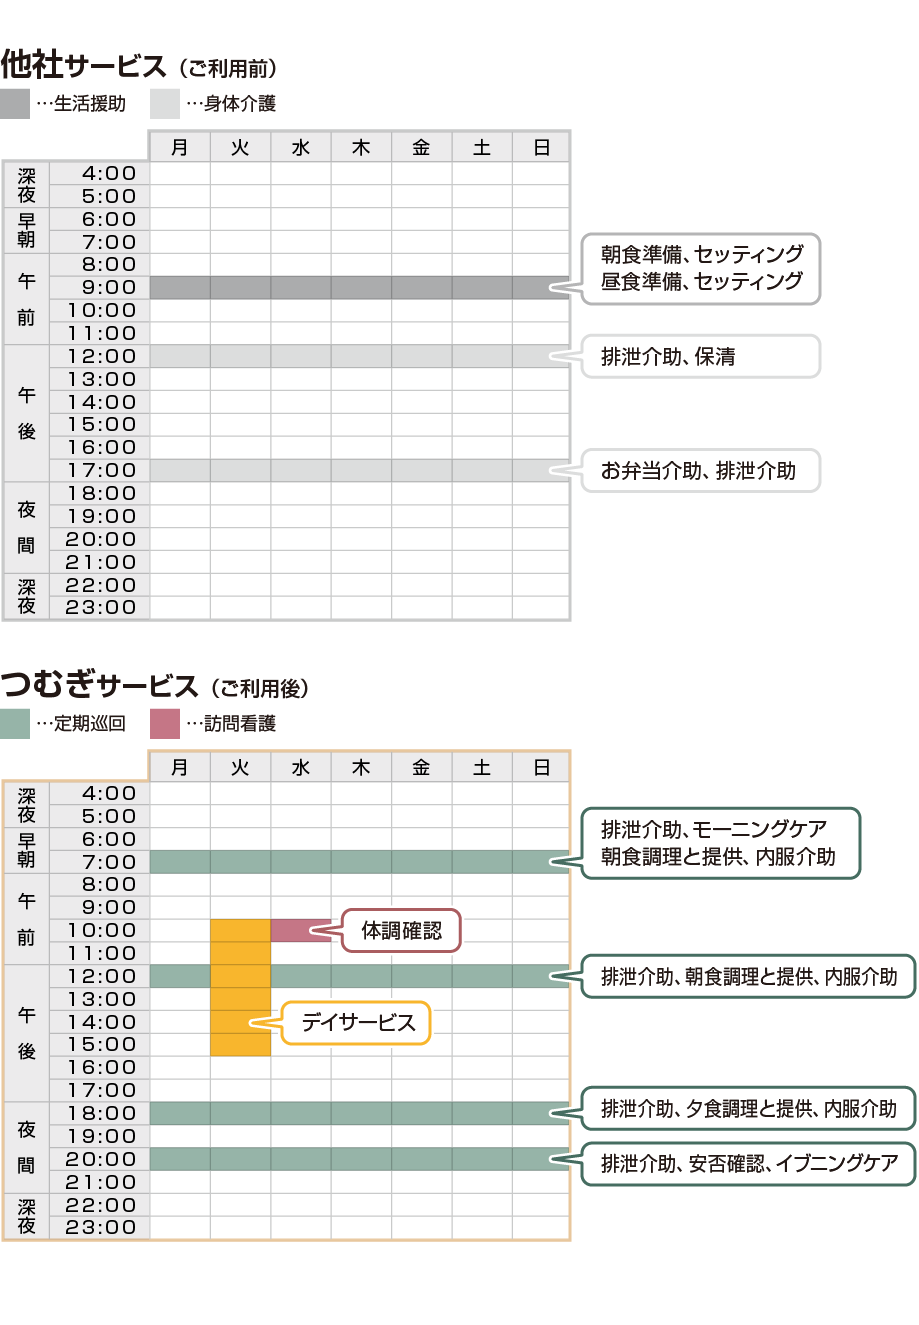The image size is (919, 1325).
Task: Click 夜間 period label in つむぎサービス table
Action: [26, 1148]
